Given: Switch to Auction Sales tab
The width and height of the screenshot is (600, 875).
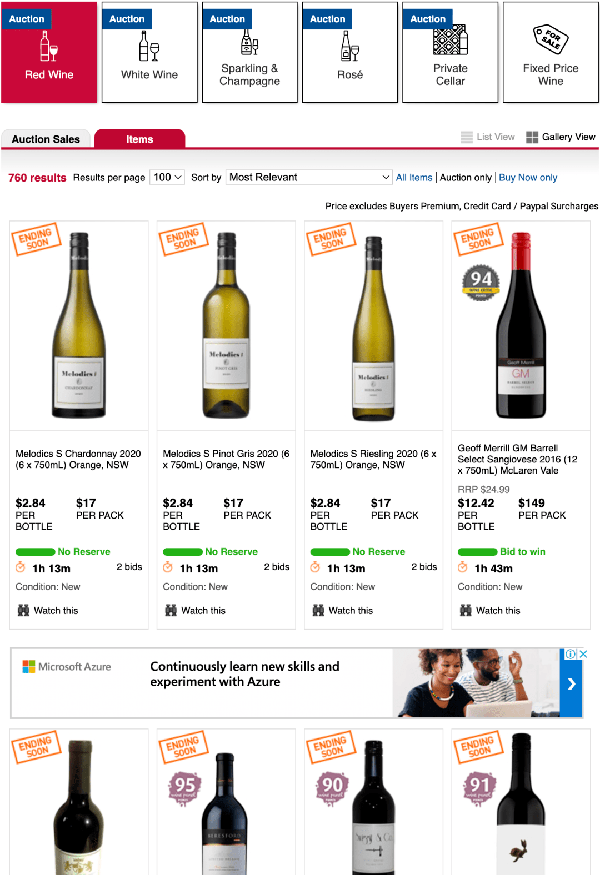Looking at the screenshot, I should click(46, 139).
